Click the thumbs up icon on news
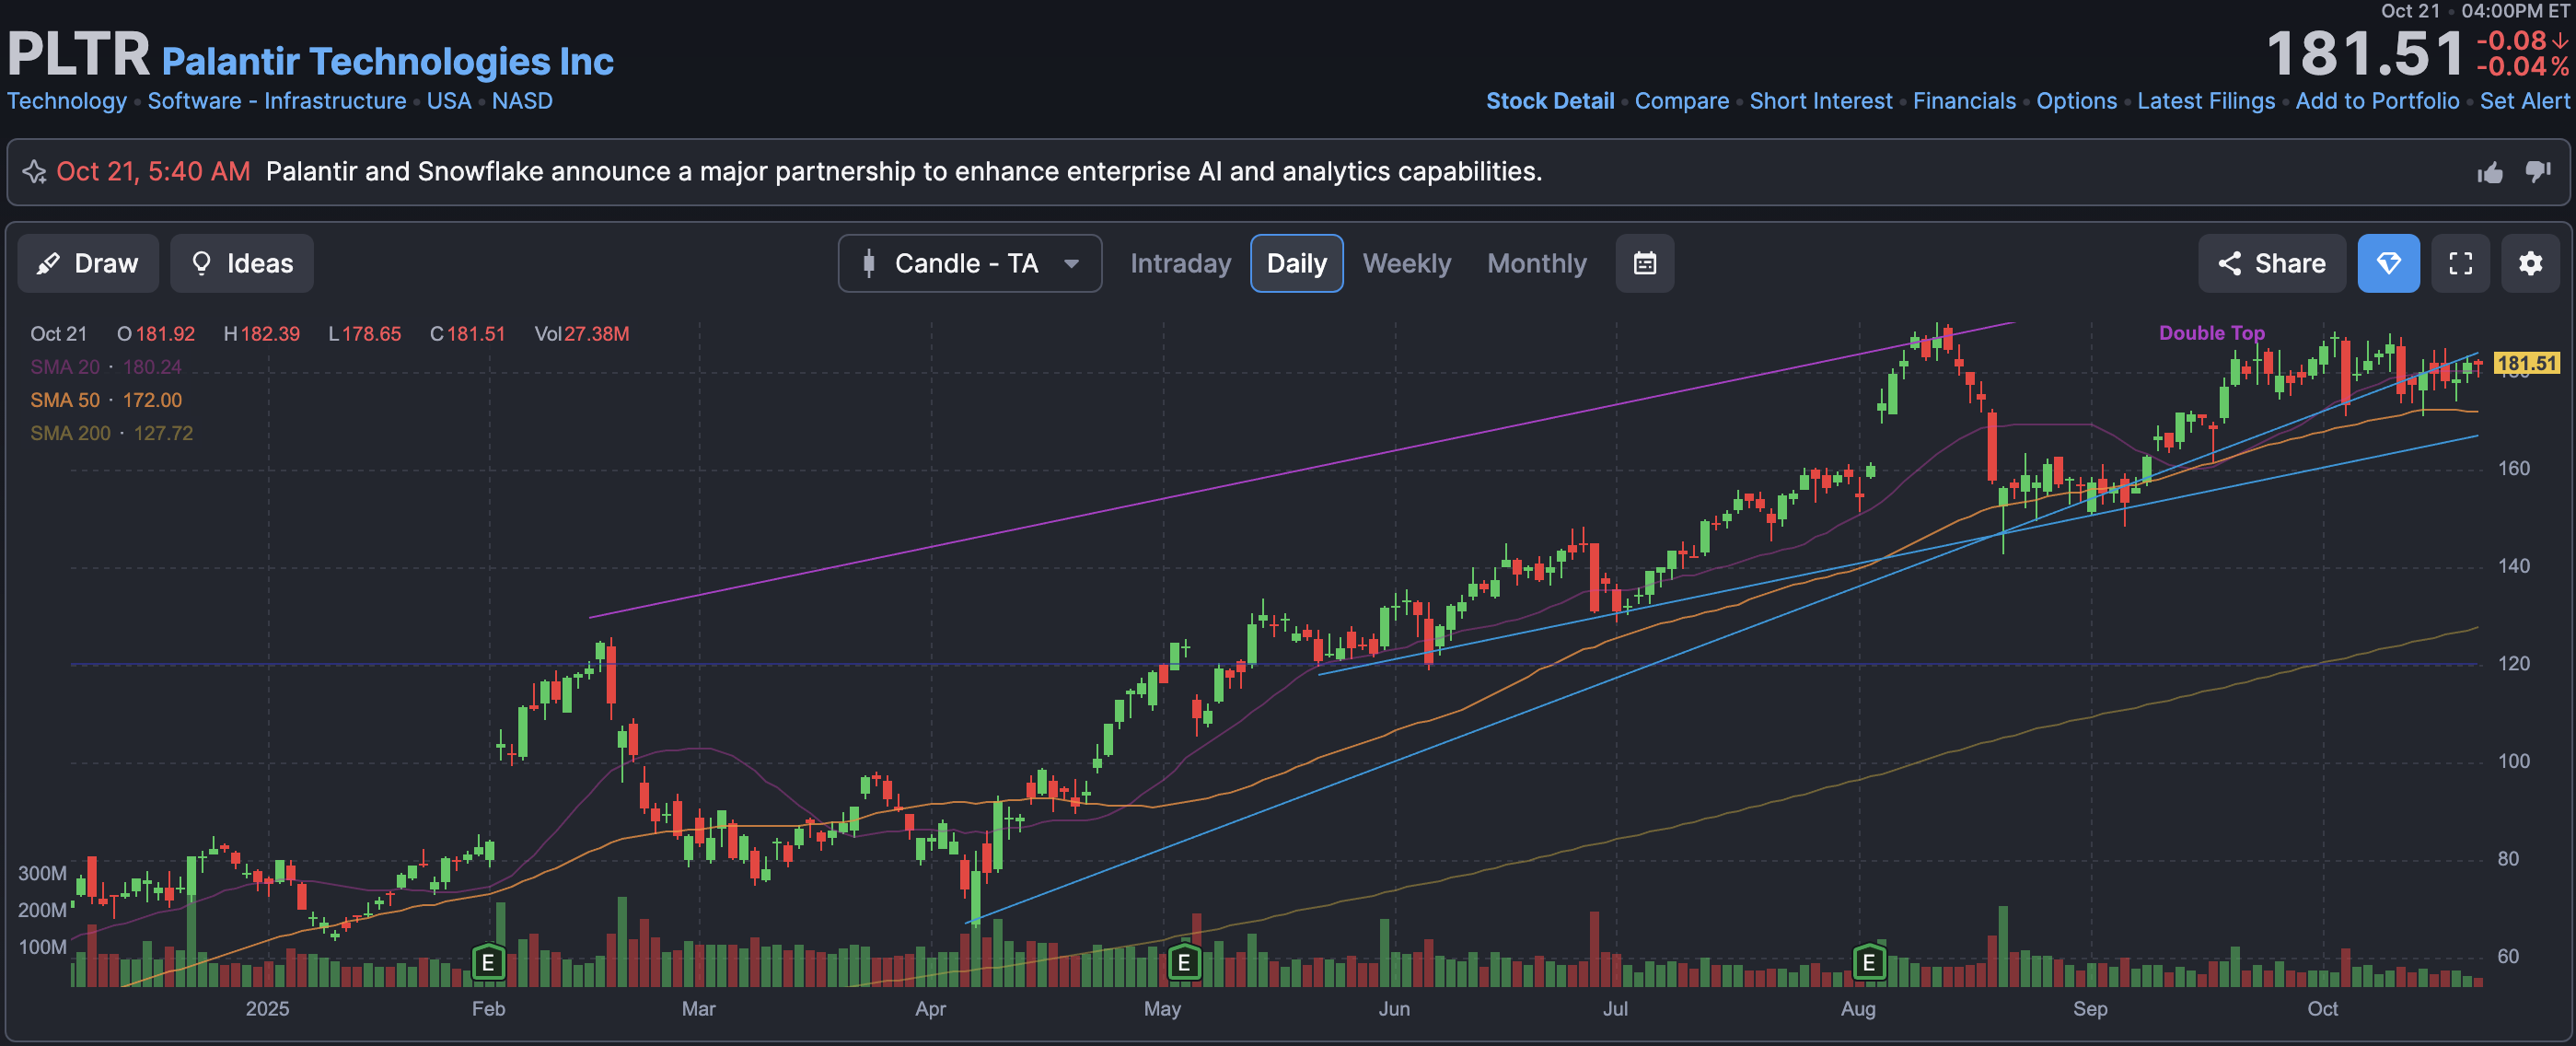The height and width of the screenshot is (1046, 2576). tap(2490, 173)
